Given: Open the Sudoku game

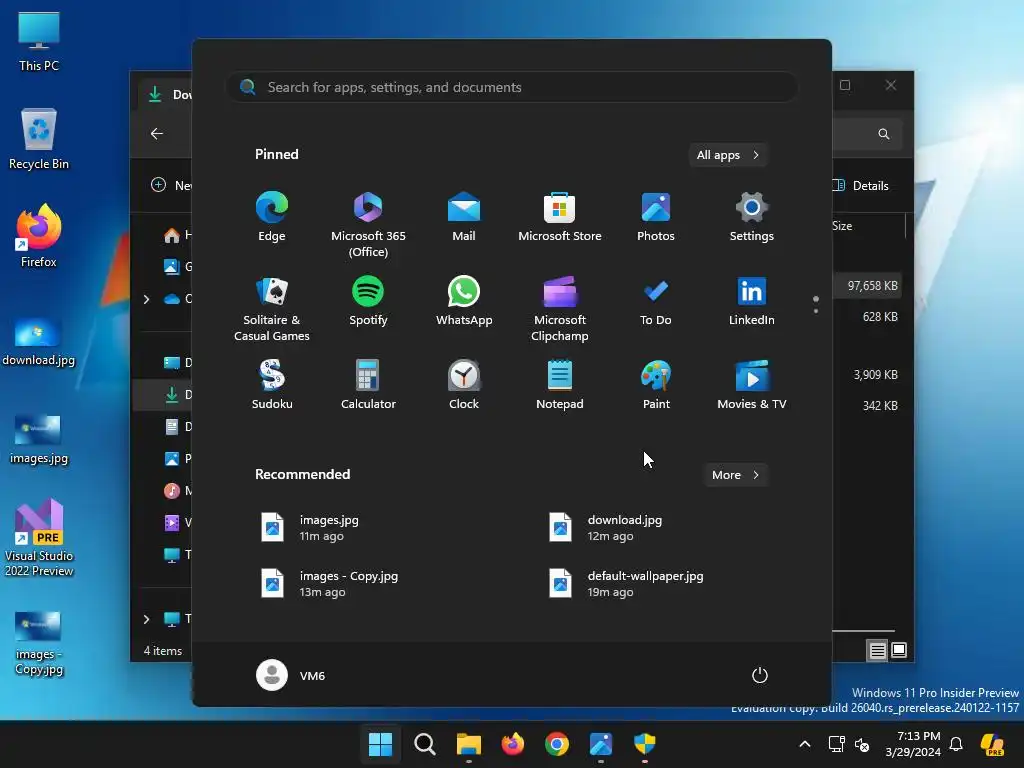Looking at the screenshot, I should [x=272, y=385].
